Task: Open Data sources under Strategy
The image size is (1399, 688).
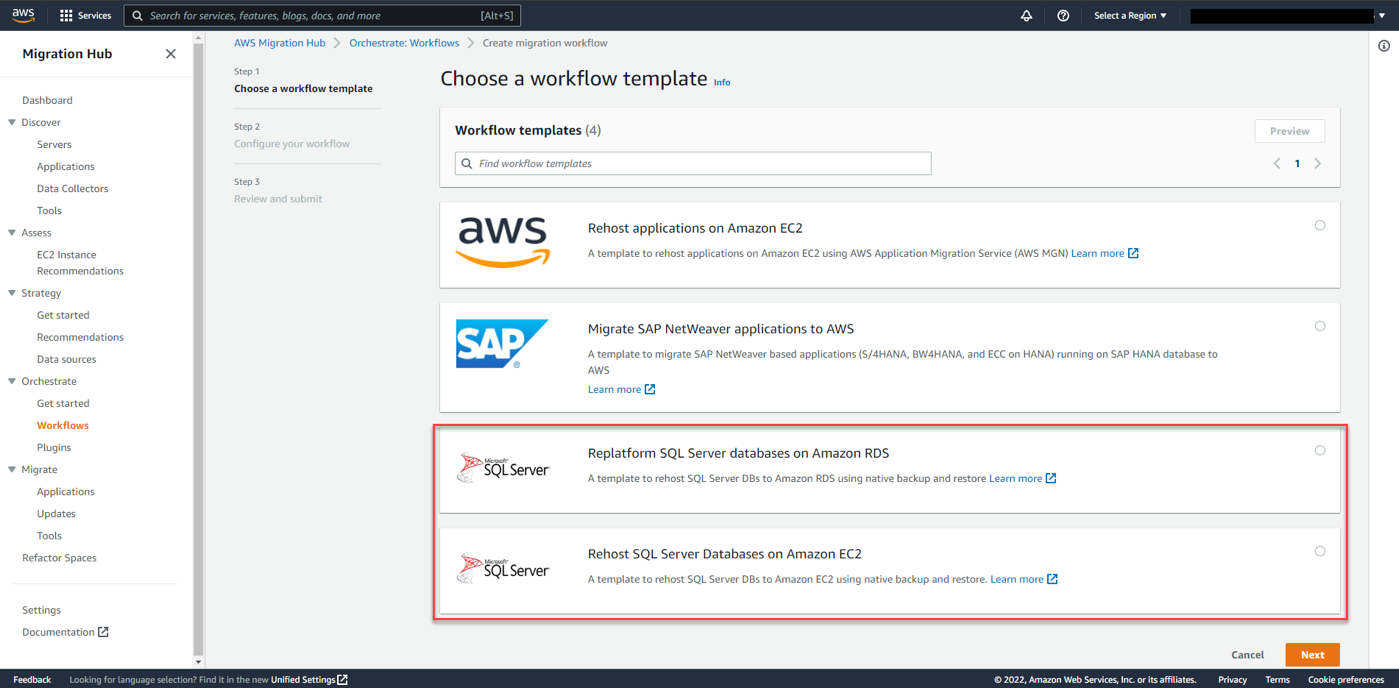Action: click(66, 359)
